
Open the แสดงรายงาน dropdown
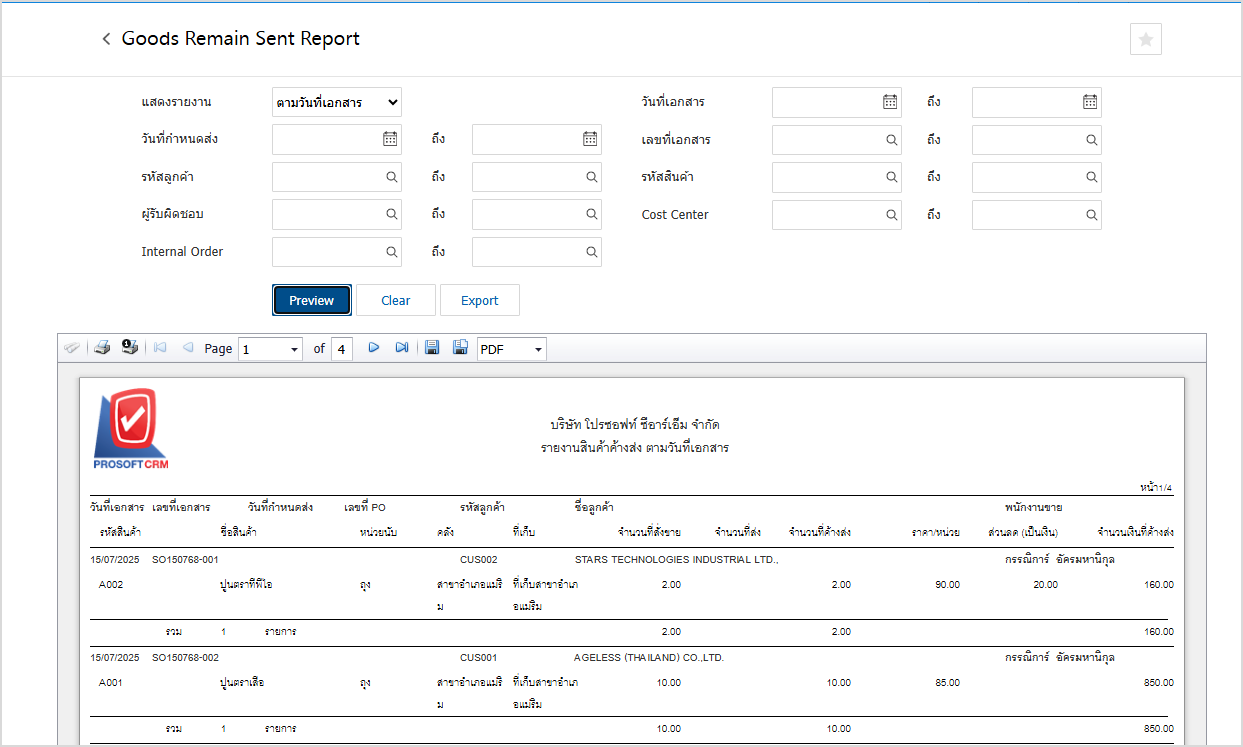click(x=337, y=102)
